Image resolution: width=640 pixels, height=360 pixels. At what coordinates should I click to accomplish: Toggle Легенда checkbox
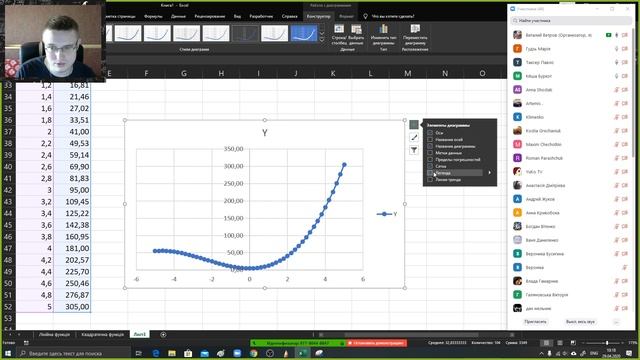point(430,173)
